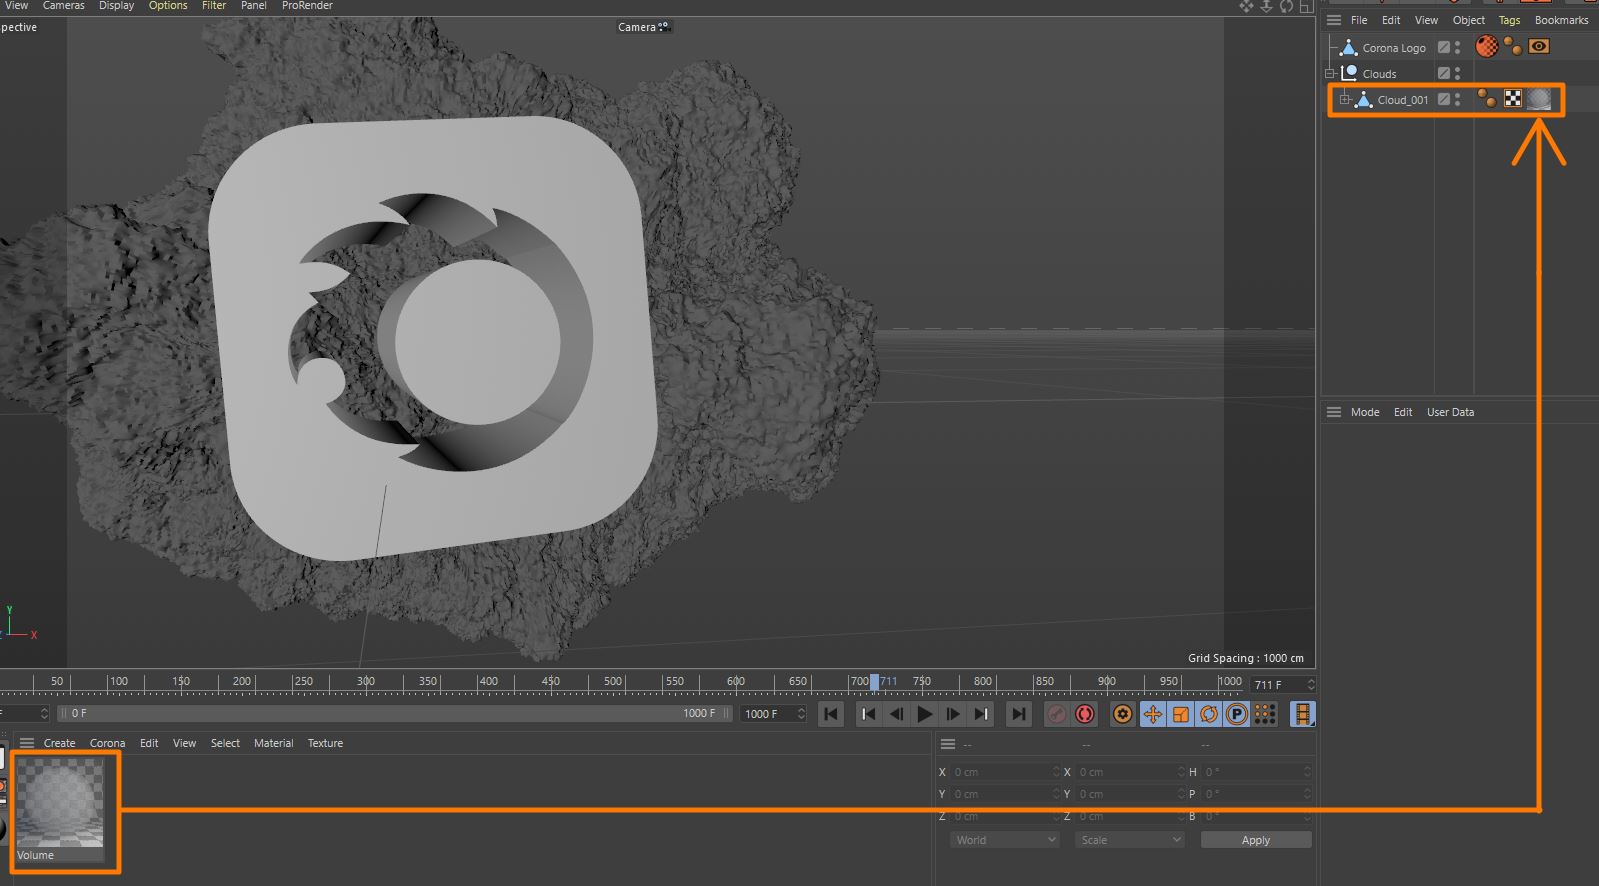Adjust the 1000 F end frame stepper
This screenshot has width=1599, height=886.
[x=801, y=713]
